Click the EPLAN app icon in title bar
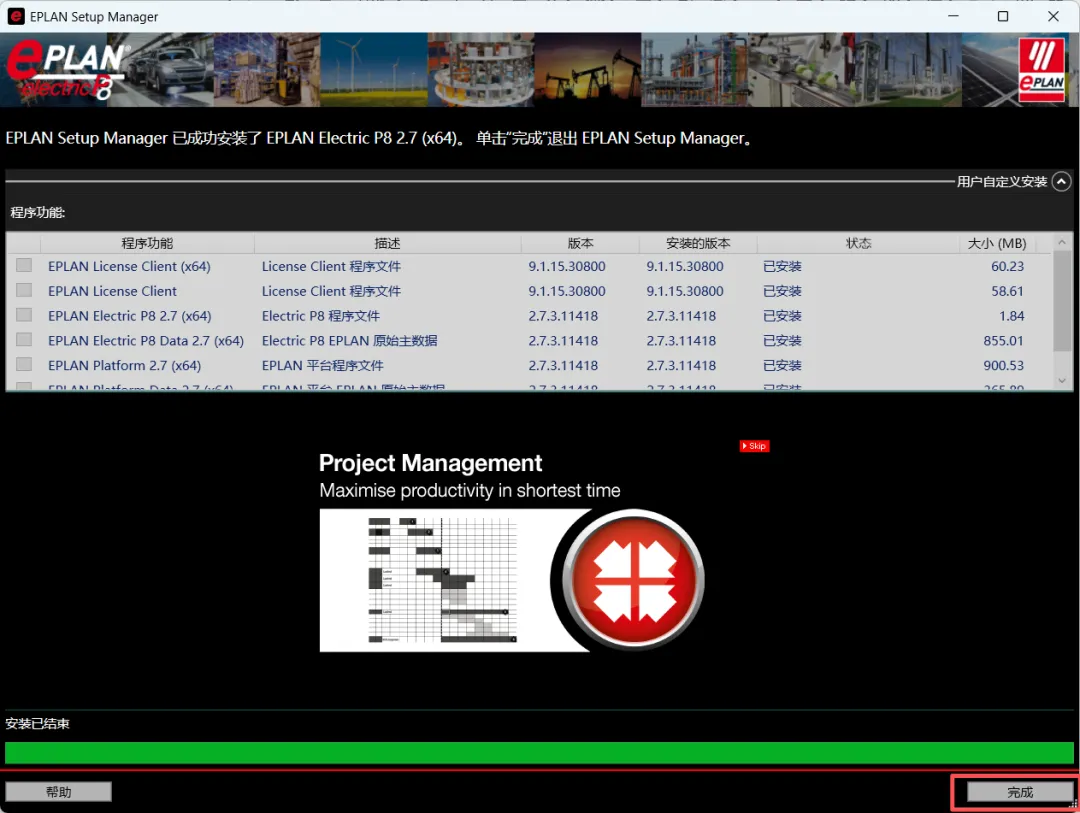Screen dimensions: 1080x813 coord(15,16)
